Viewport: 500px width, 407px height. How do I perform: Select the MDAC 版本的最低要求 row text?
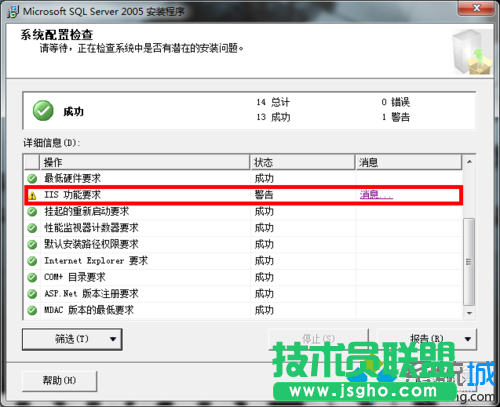[89, 310]
